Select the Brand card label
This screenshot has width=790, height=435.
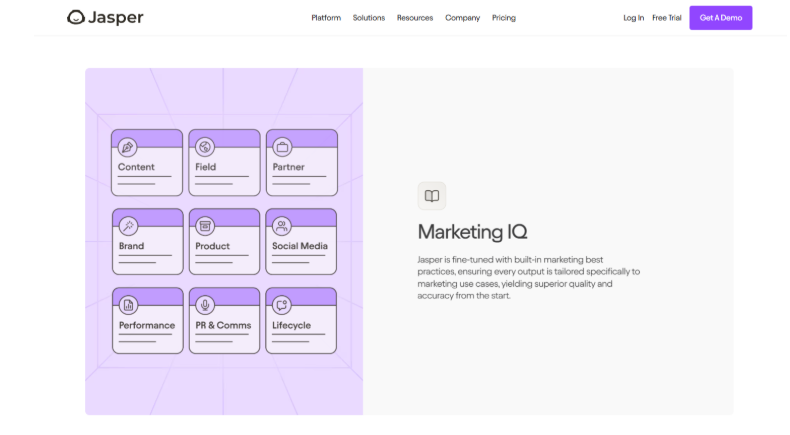tap(131, 246)
